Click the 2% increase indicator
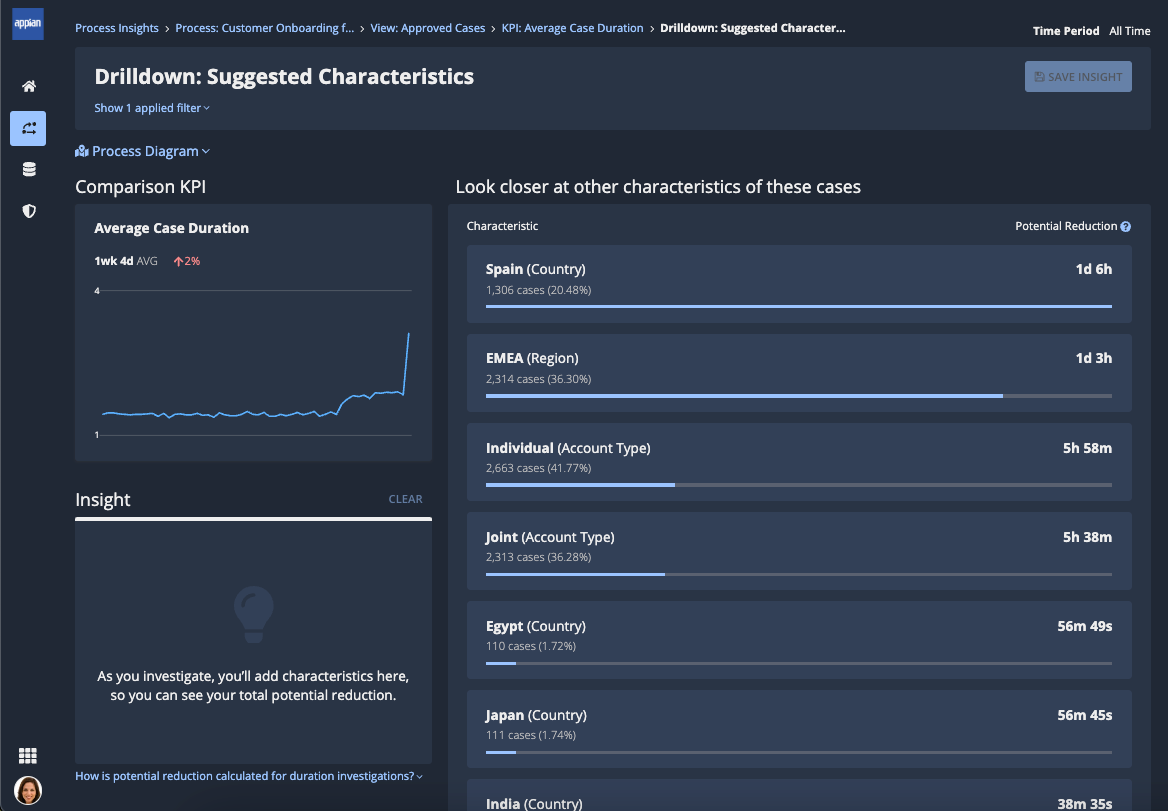The height and width of the screenshot is (811, 1168). pos(187,261)
